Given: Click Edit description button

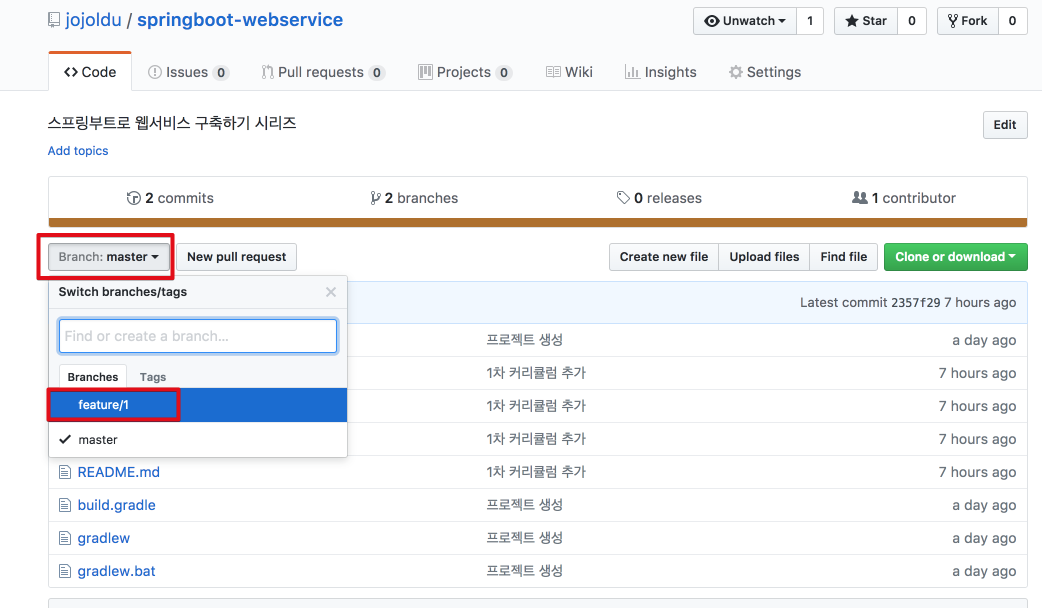Looking at the screenshot, I should click(1005, 125).
